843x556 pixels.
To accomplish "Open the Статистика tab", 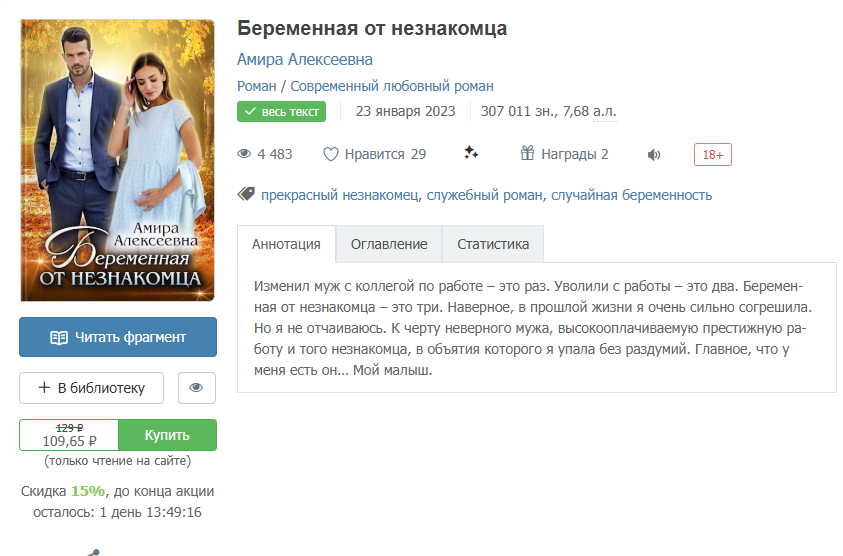I will [493, 244].
